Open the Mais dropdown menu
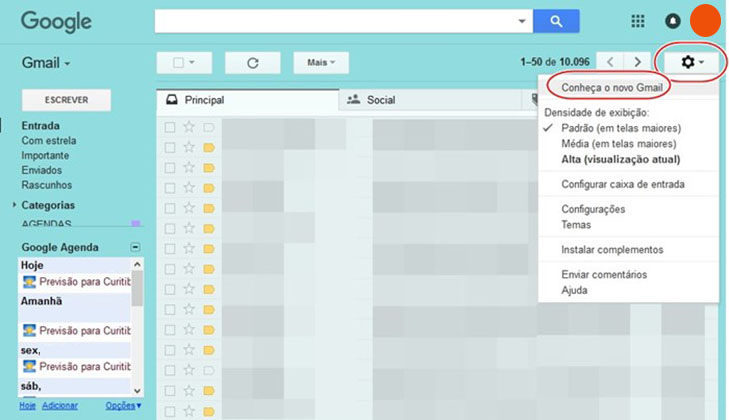The image size is (729, 420). click(320, 63)
